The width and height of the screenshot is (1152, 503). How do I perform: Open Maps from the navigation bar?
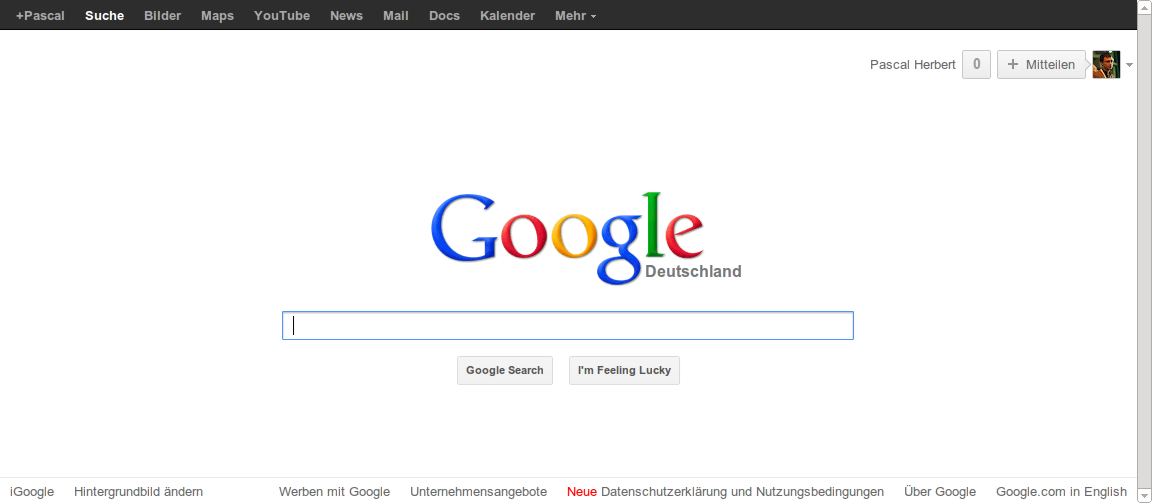(x=217, y=15)
